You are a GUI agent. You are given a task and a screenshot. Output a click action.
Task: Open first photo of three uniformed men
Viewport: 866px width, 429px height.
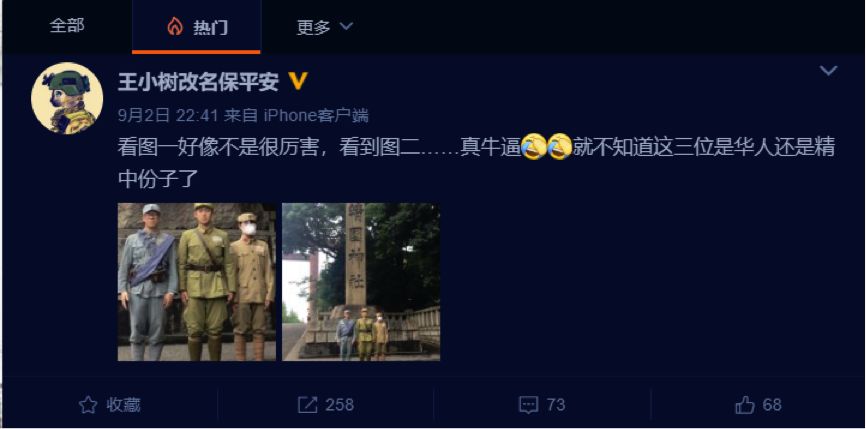(x=197, y=282)
